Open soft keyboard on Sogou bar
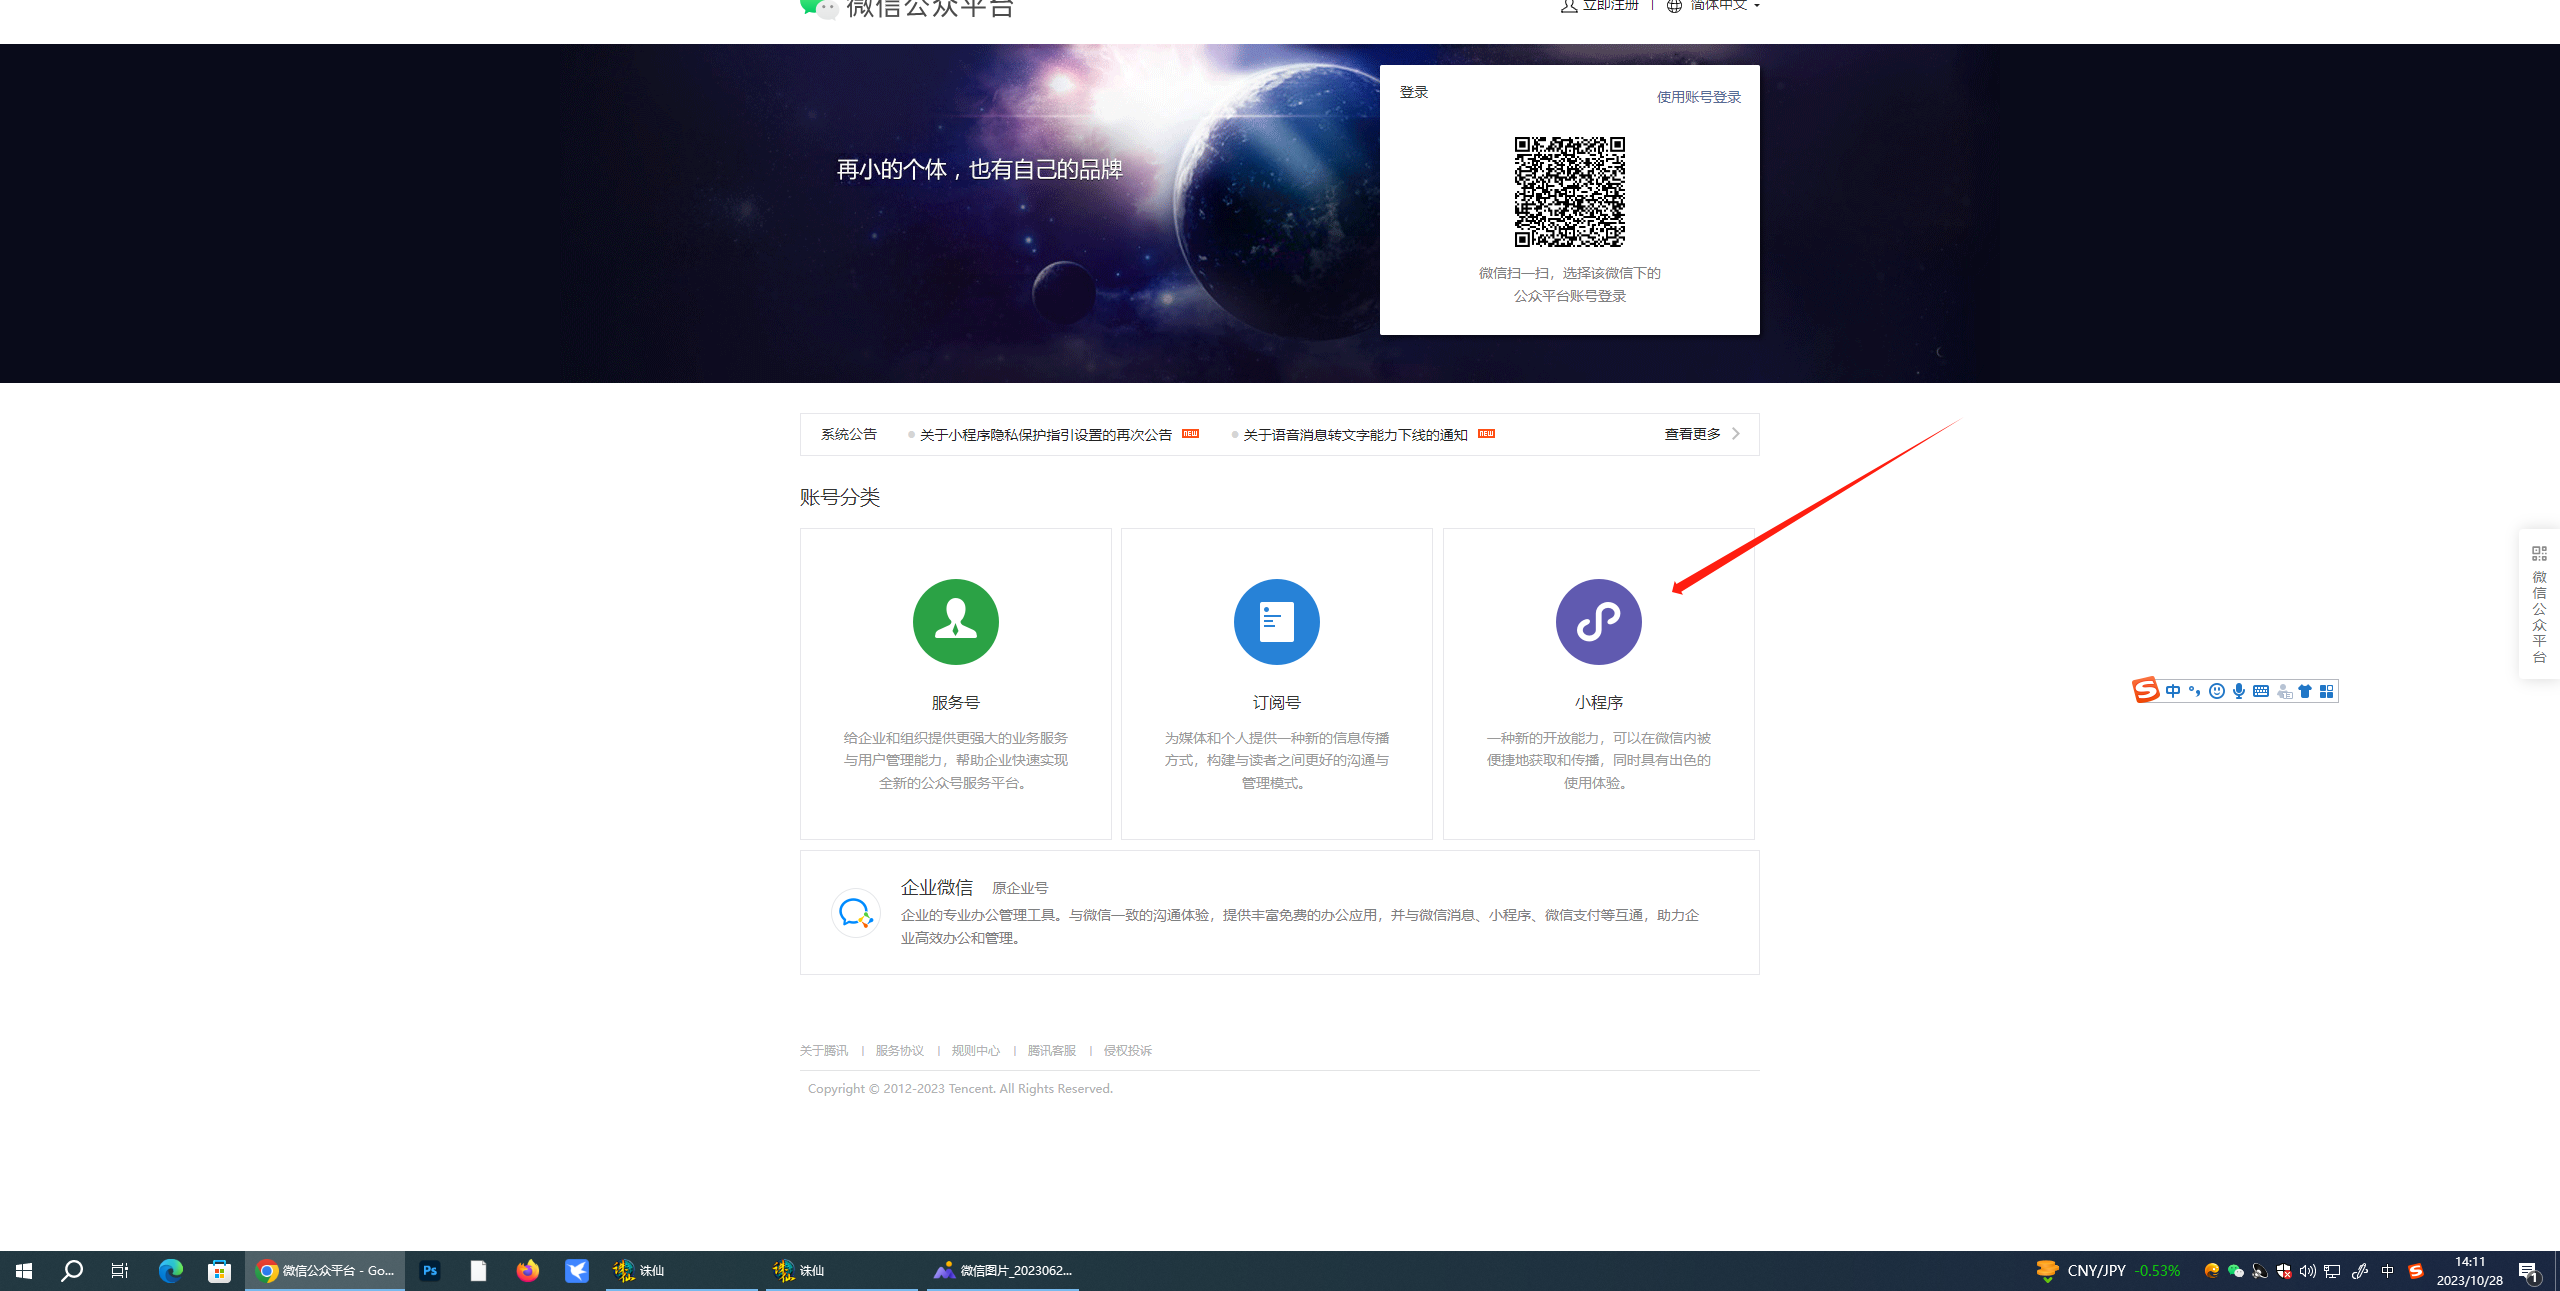Image resolution: width=2560 pixels, height=1291 pixels. pos(2260,691)
